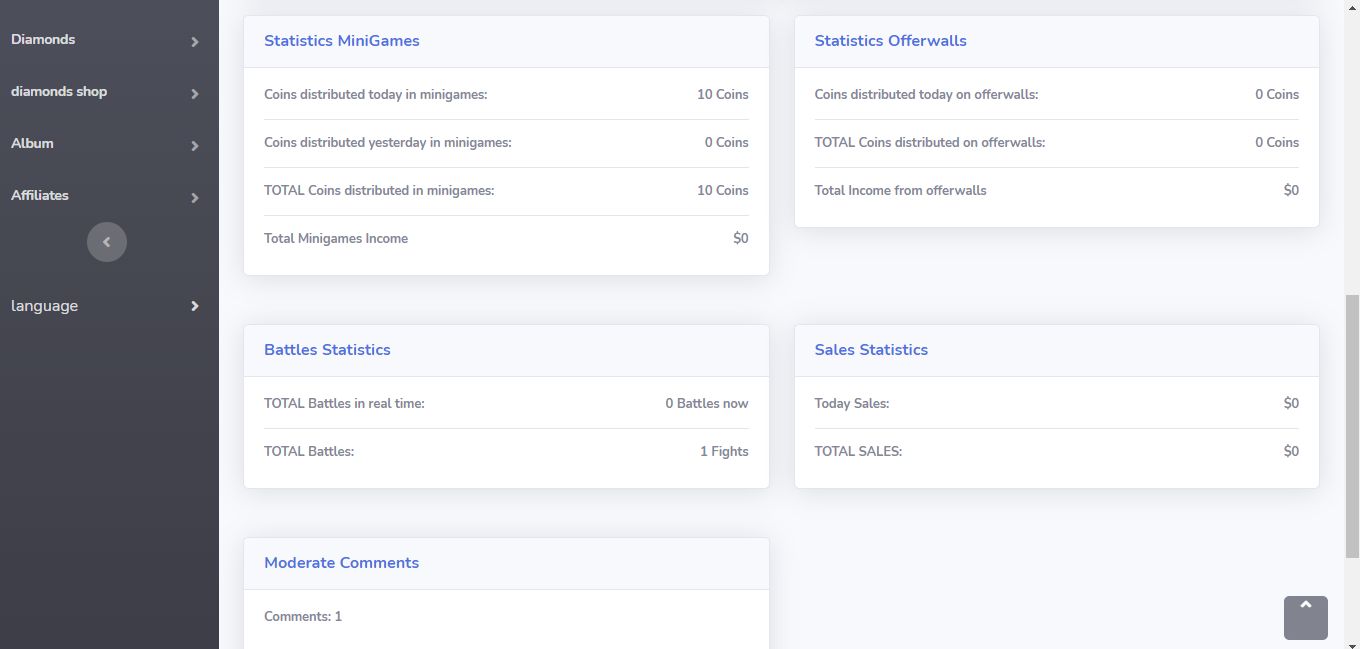This screenshot has height=649, width=1360.
Task: Go to Affiliates in the sidebar
Action: (x=40, y=196)
